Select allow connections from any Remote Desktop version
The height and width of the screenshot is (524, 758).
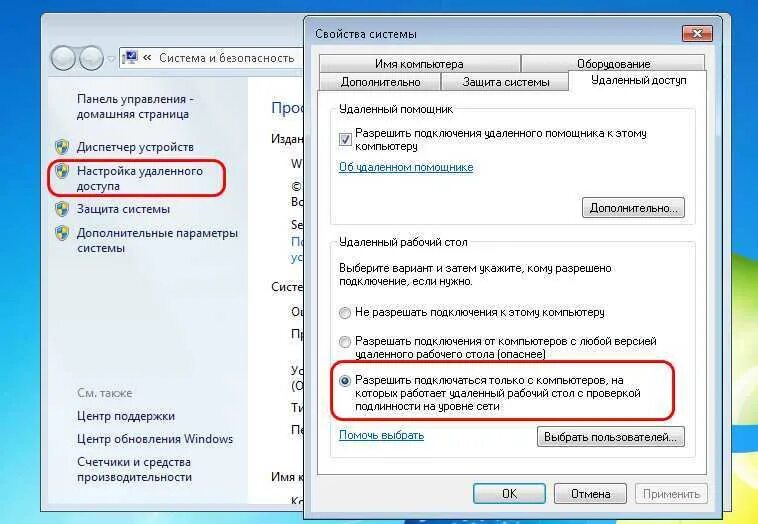coord(345,342)
